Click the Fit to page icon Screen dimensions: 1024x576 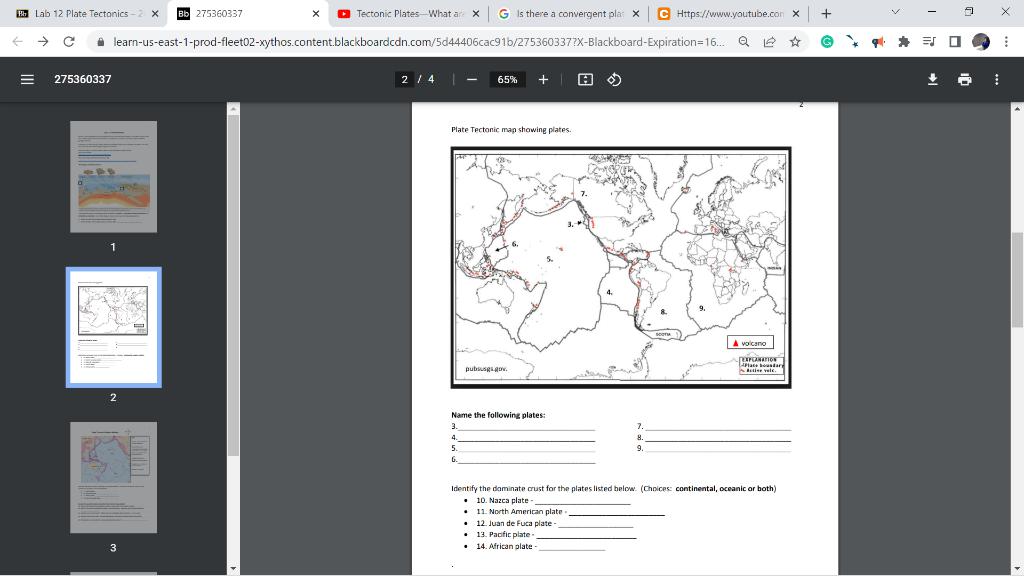583,78
